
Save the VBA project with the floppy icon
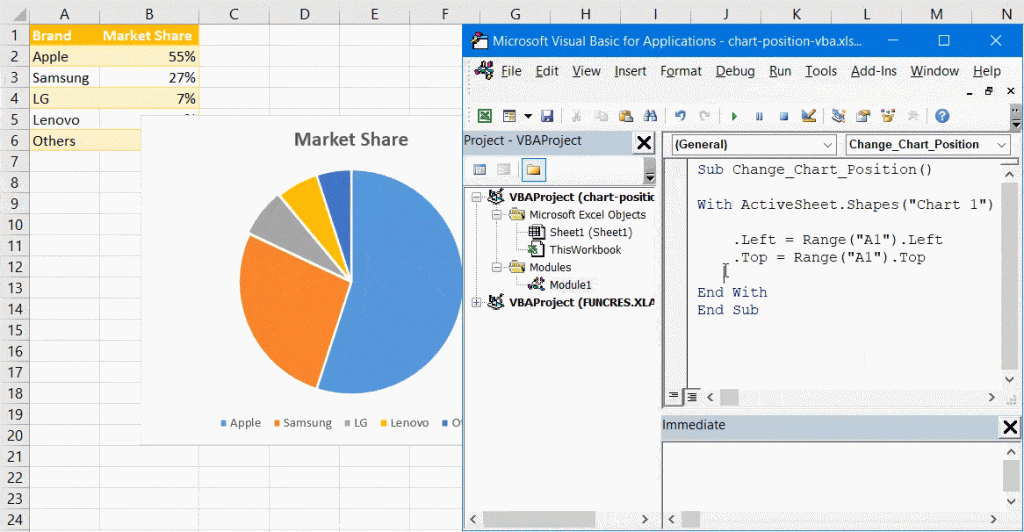pyautogui.click(x=547, y=116)
